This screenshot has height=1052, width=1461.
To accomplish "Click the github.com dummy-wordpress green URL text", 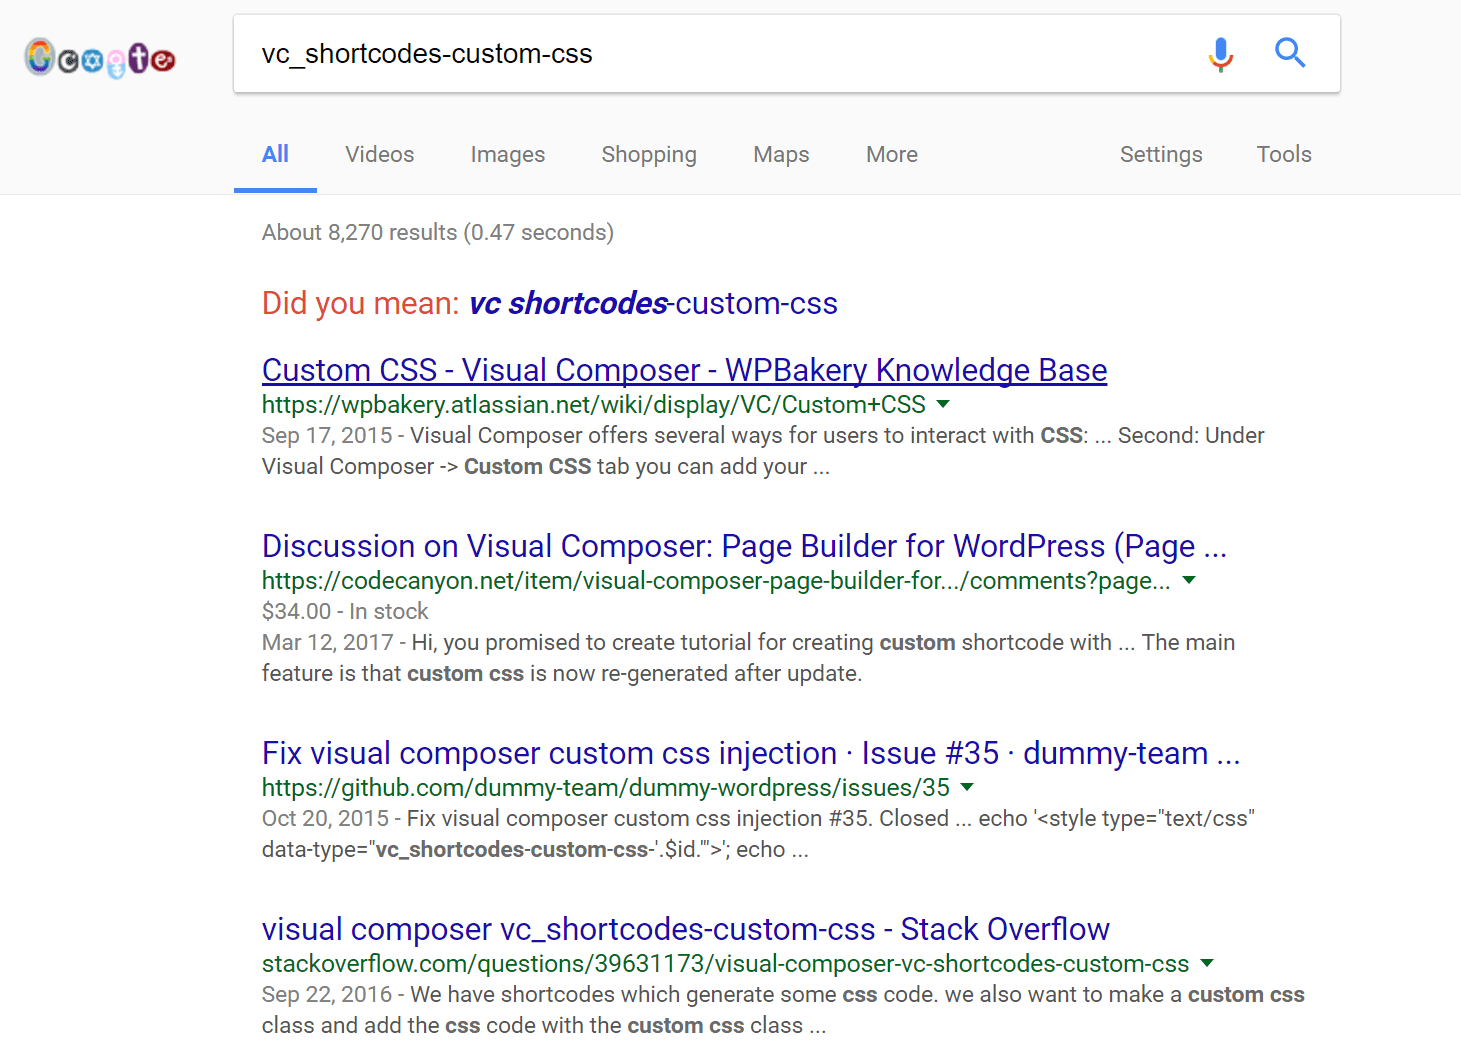I will (606, 788).
